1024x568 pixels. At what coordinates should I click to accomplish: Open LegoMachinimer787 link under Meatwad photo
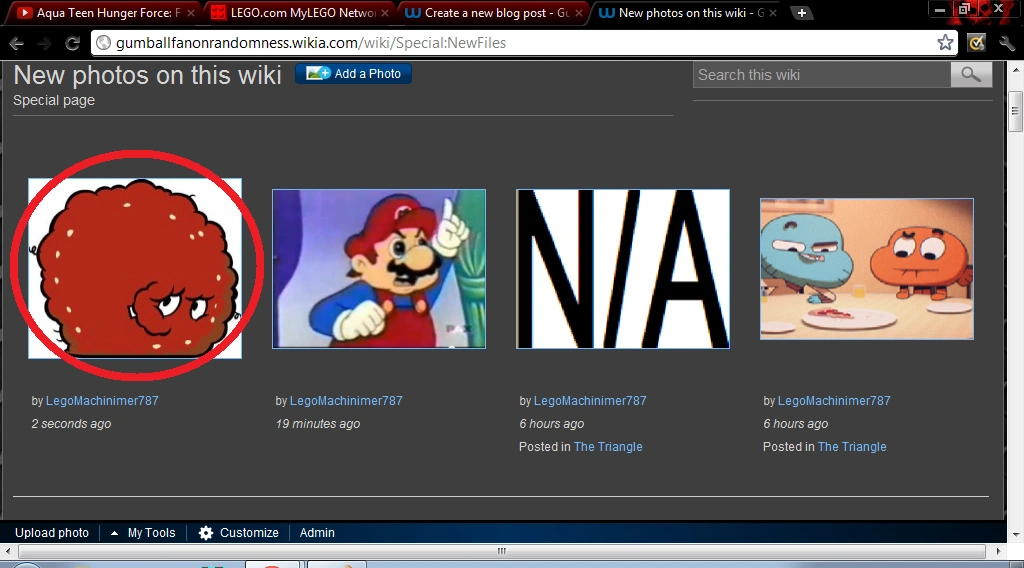click(x=102, y=401)
